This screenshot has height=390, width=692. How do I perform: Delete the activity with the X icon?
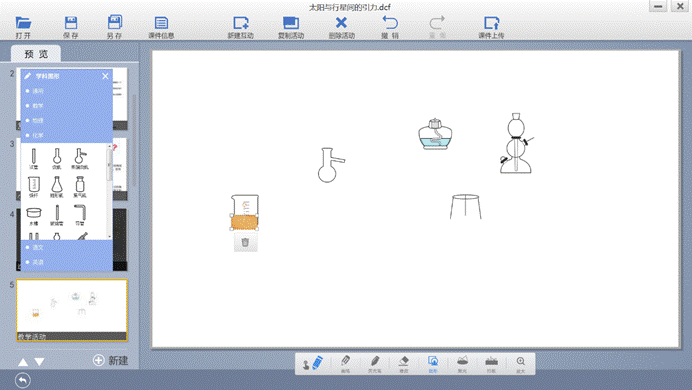pyautogui.click(x=341, y=27)
